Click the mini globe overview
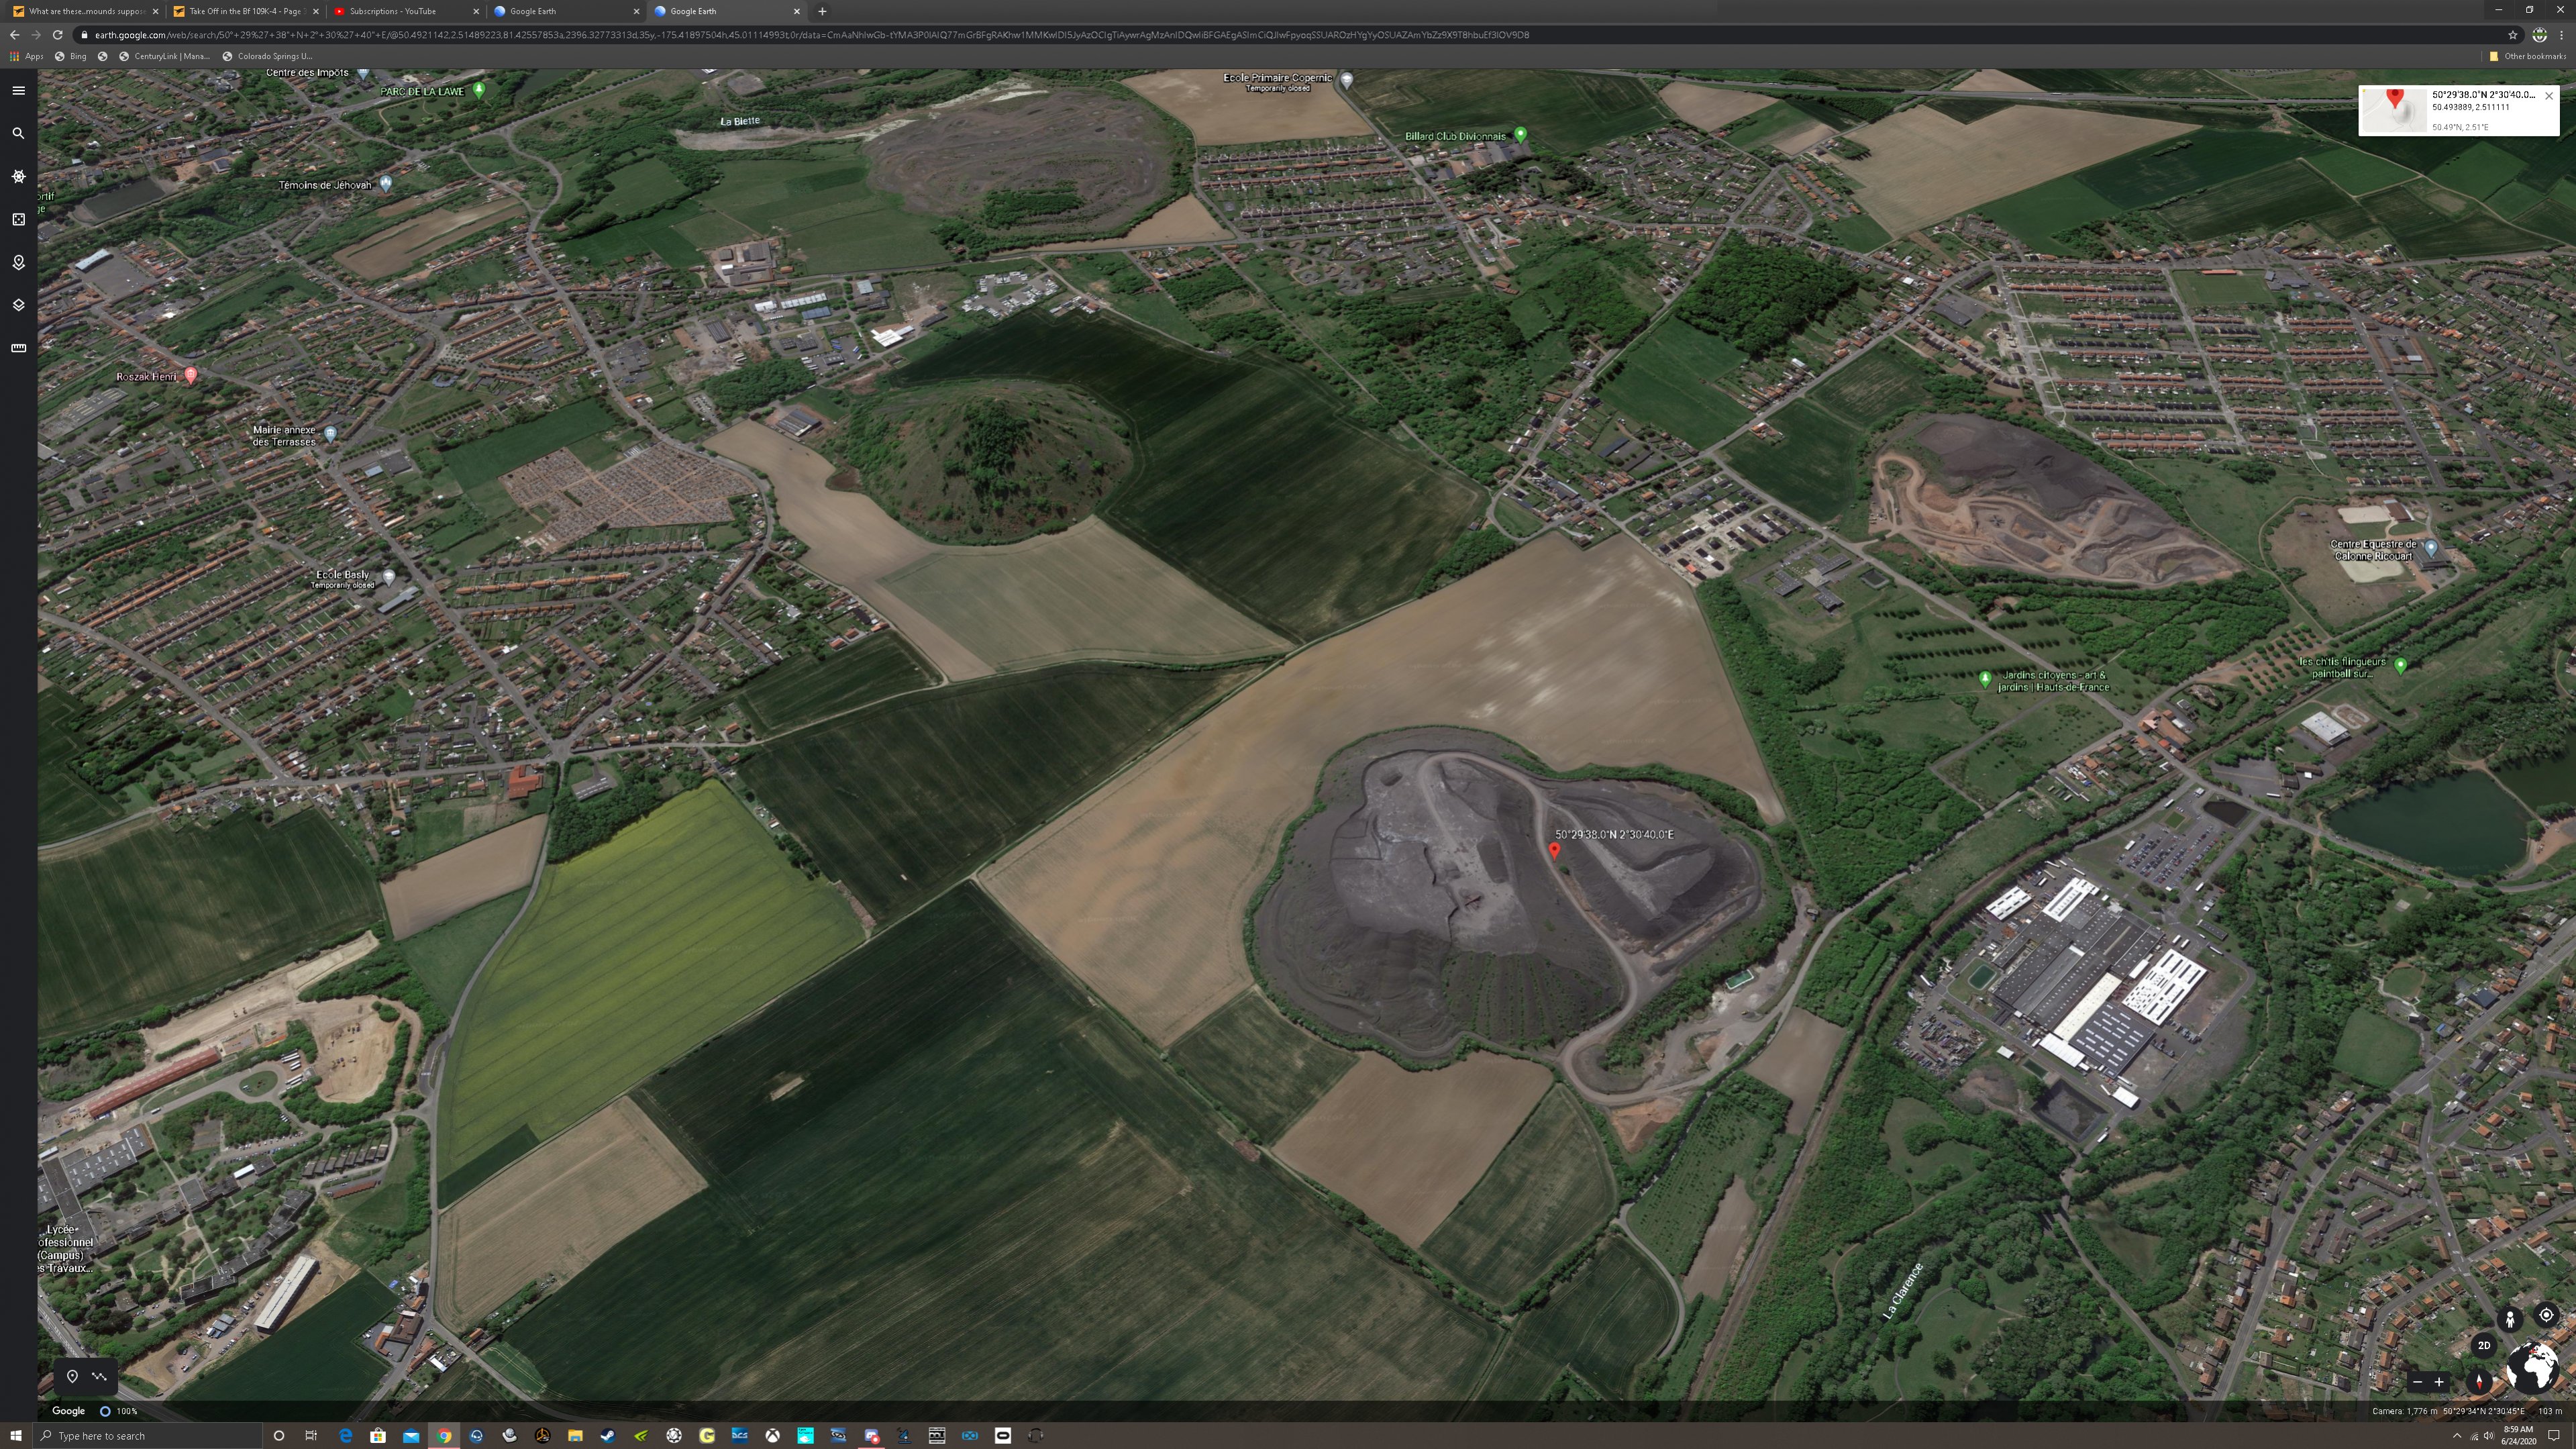Screen dimensions: 2576x1449 point(2534,1367)
